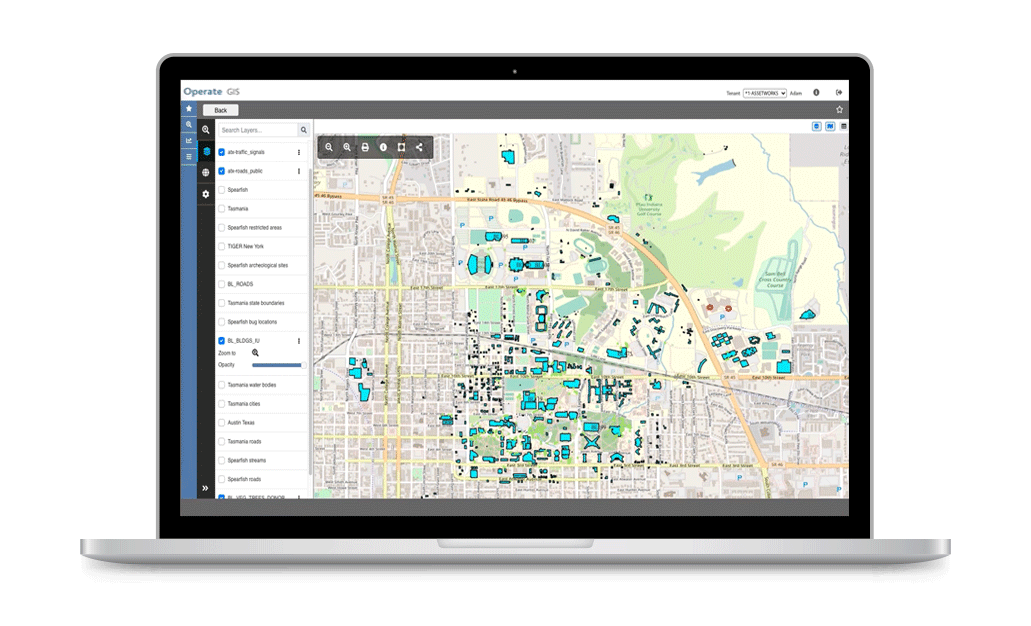Click the globe icon in the sidebar
1031x626 pixels.
click(x=206, y=172)
